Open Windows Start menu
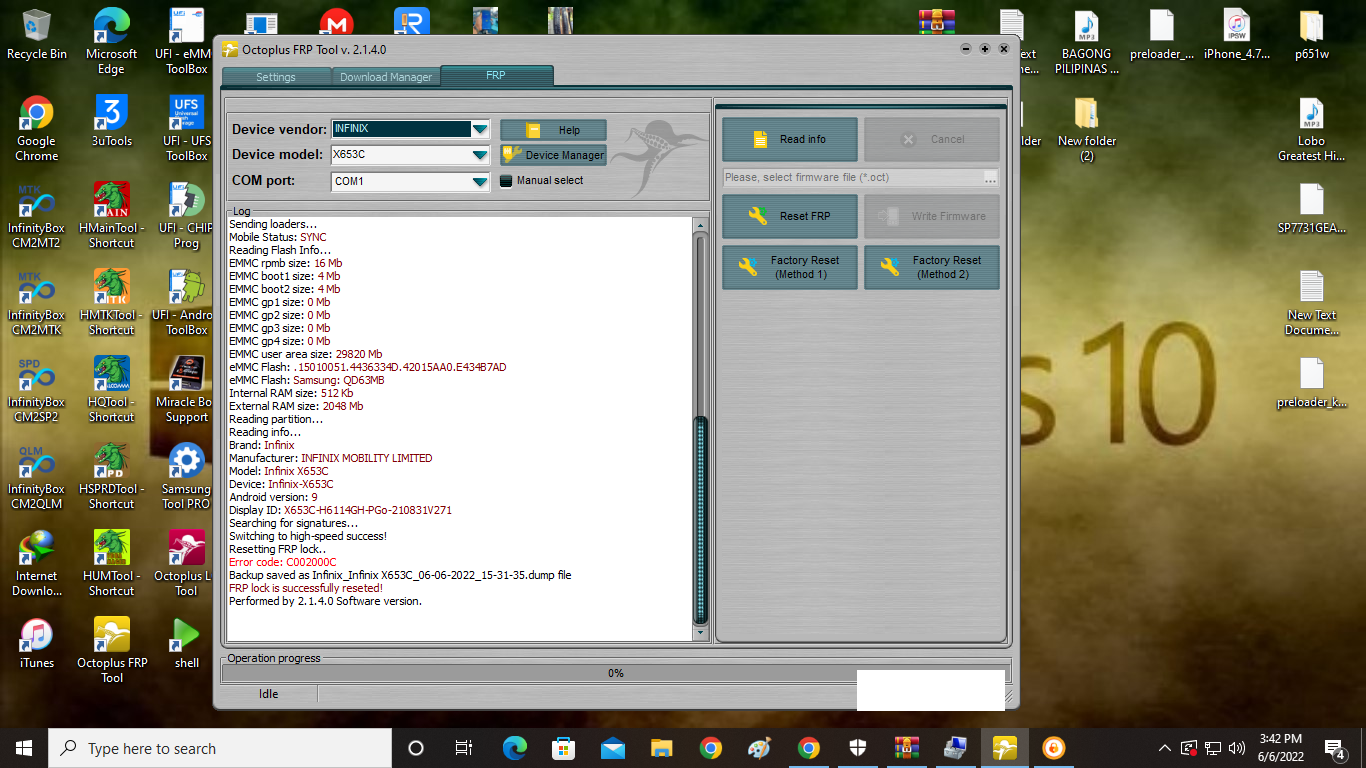The height and width of the screenshot is (768, 1366). [24, 748]
